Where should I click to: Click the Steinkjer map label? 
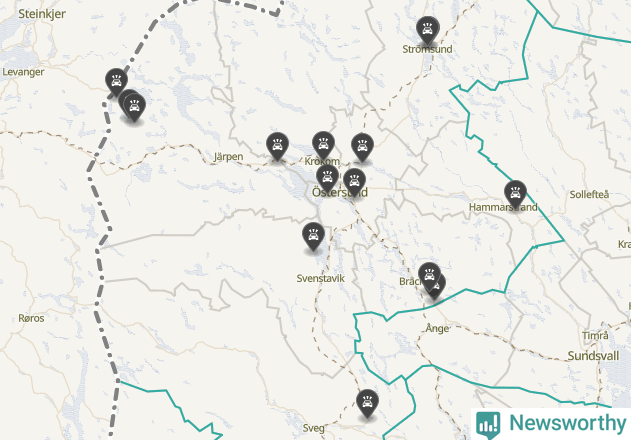click(42, 14)
